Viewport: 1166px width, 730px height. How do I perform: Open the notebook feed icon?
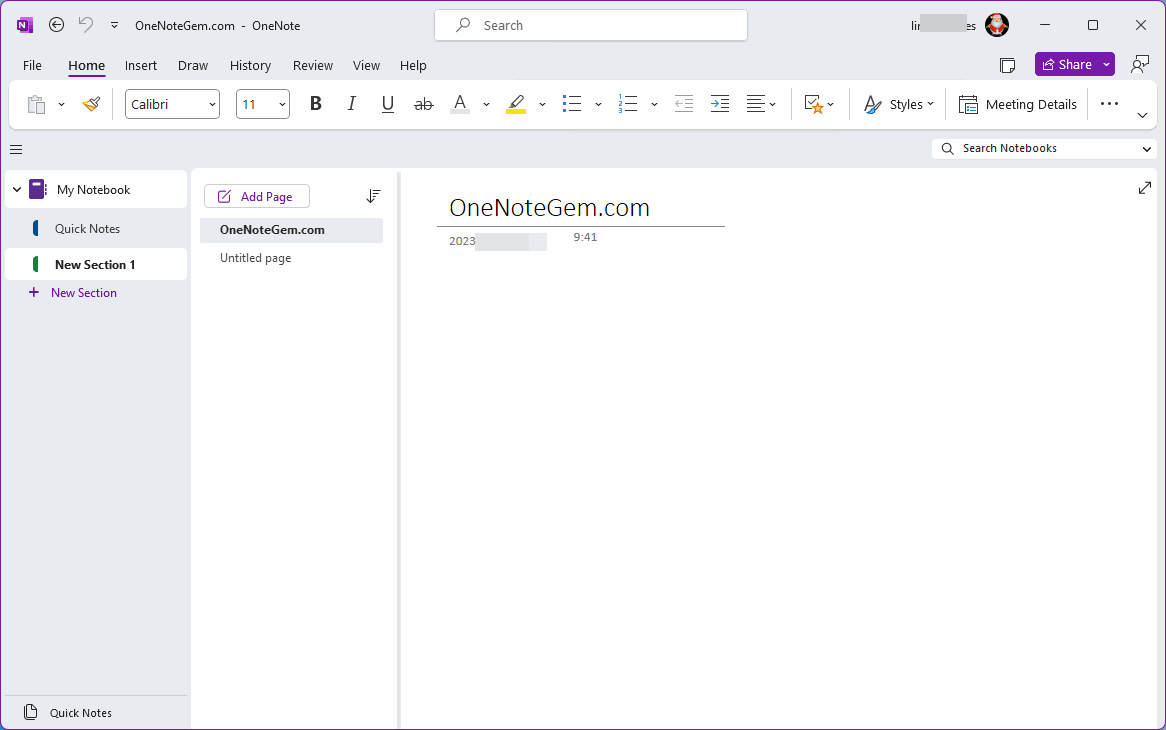coord(1008,65)
